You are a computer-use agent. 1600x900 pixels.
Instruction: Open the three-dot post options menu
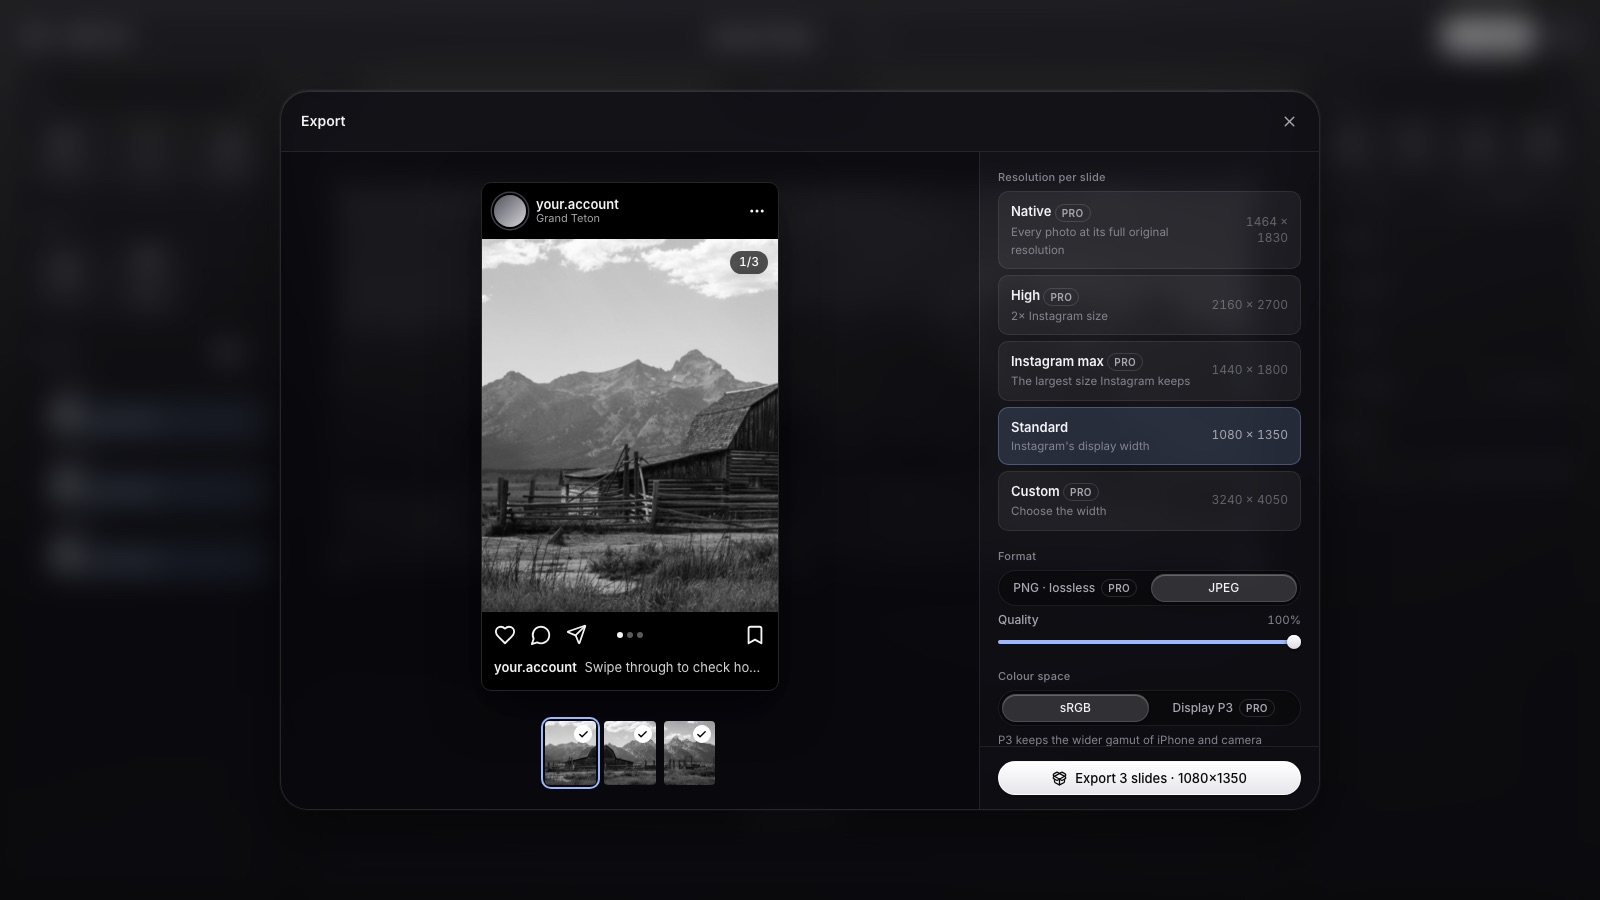757,211
